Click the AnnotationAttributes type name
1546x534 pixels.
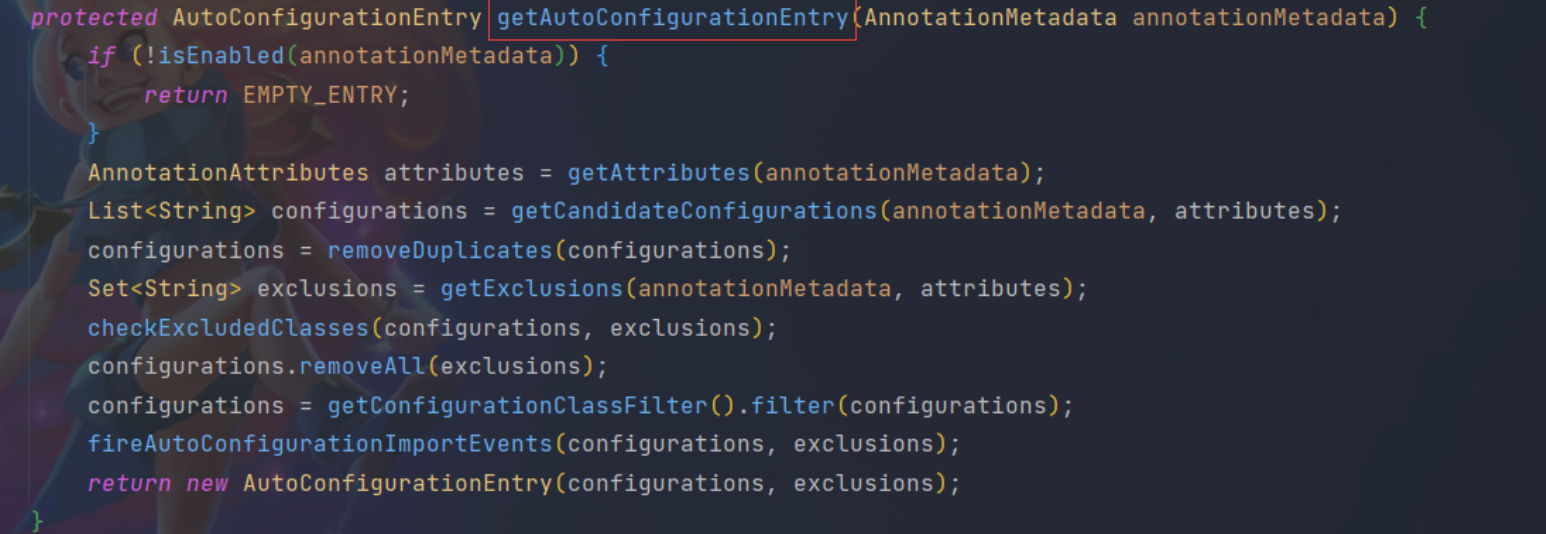tap(229, 173)
